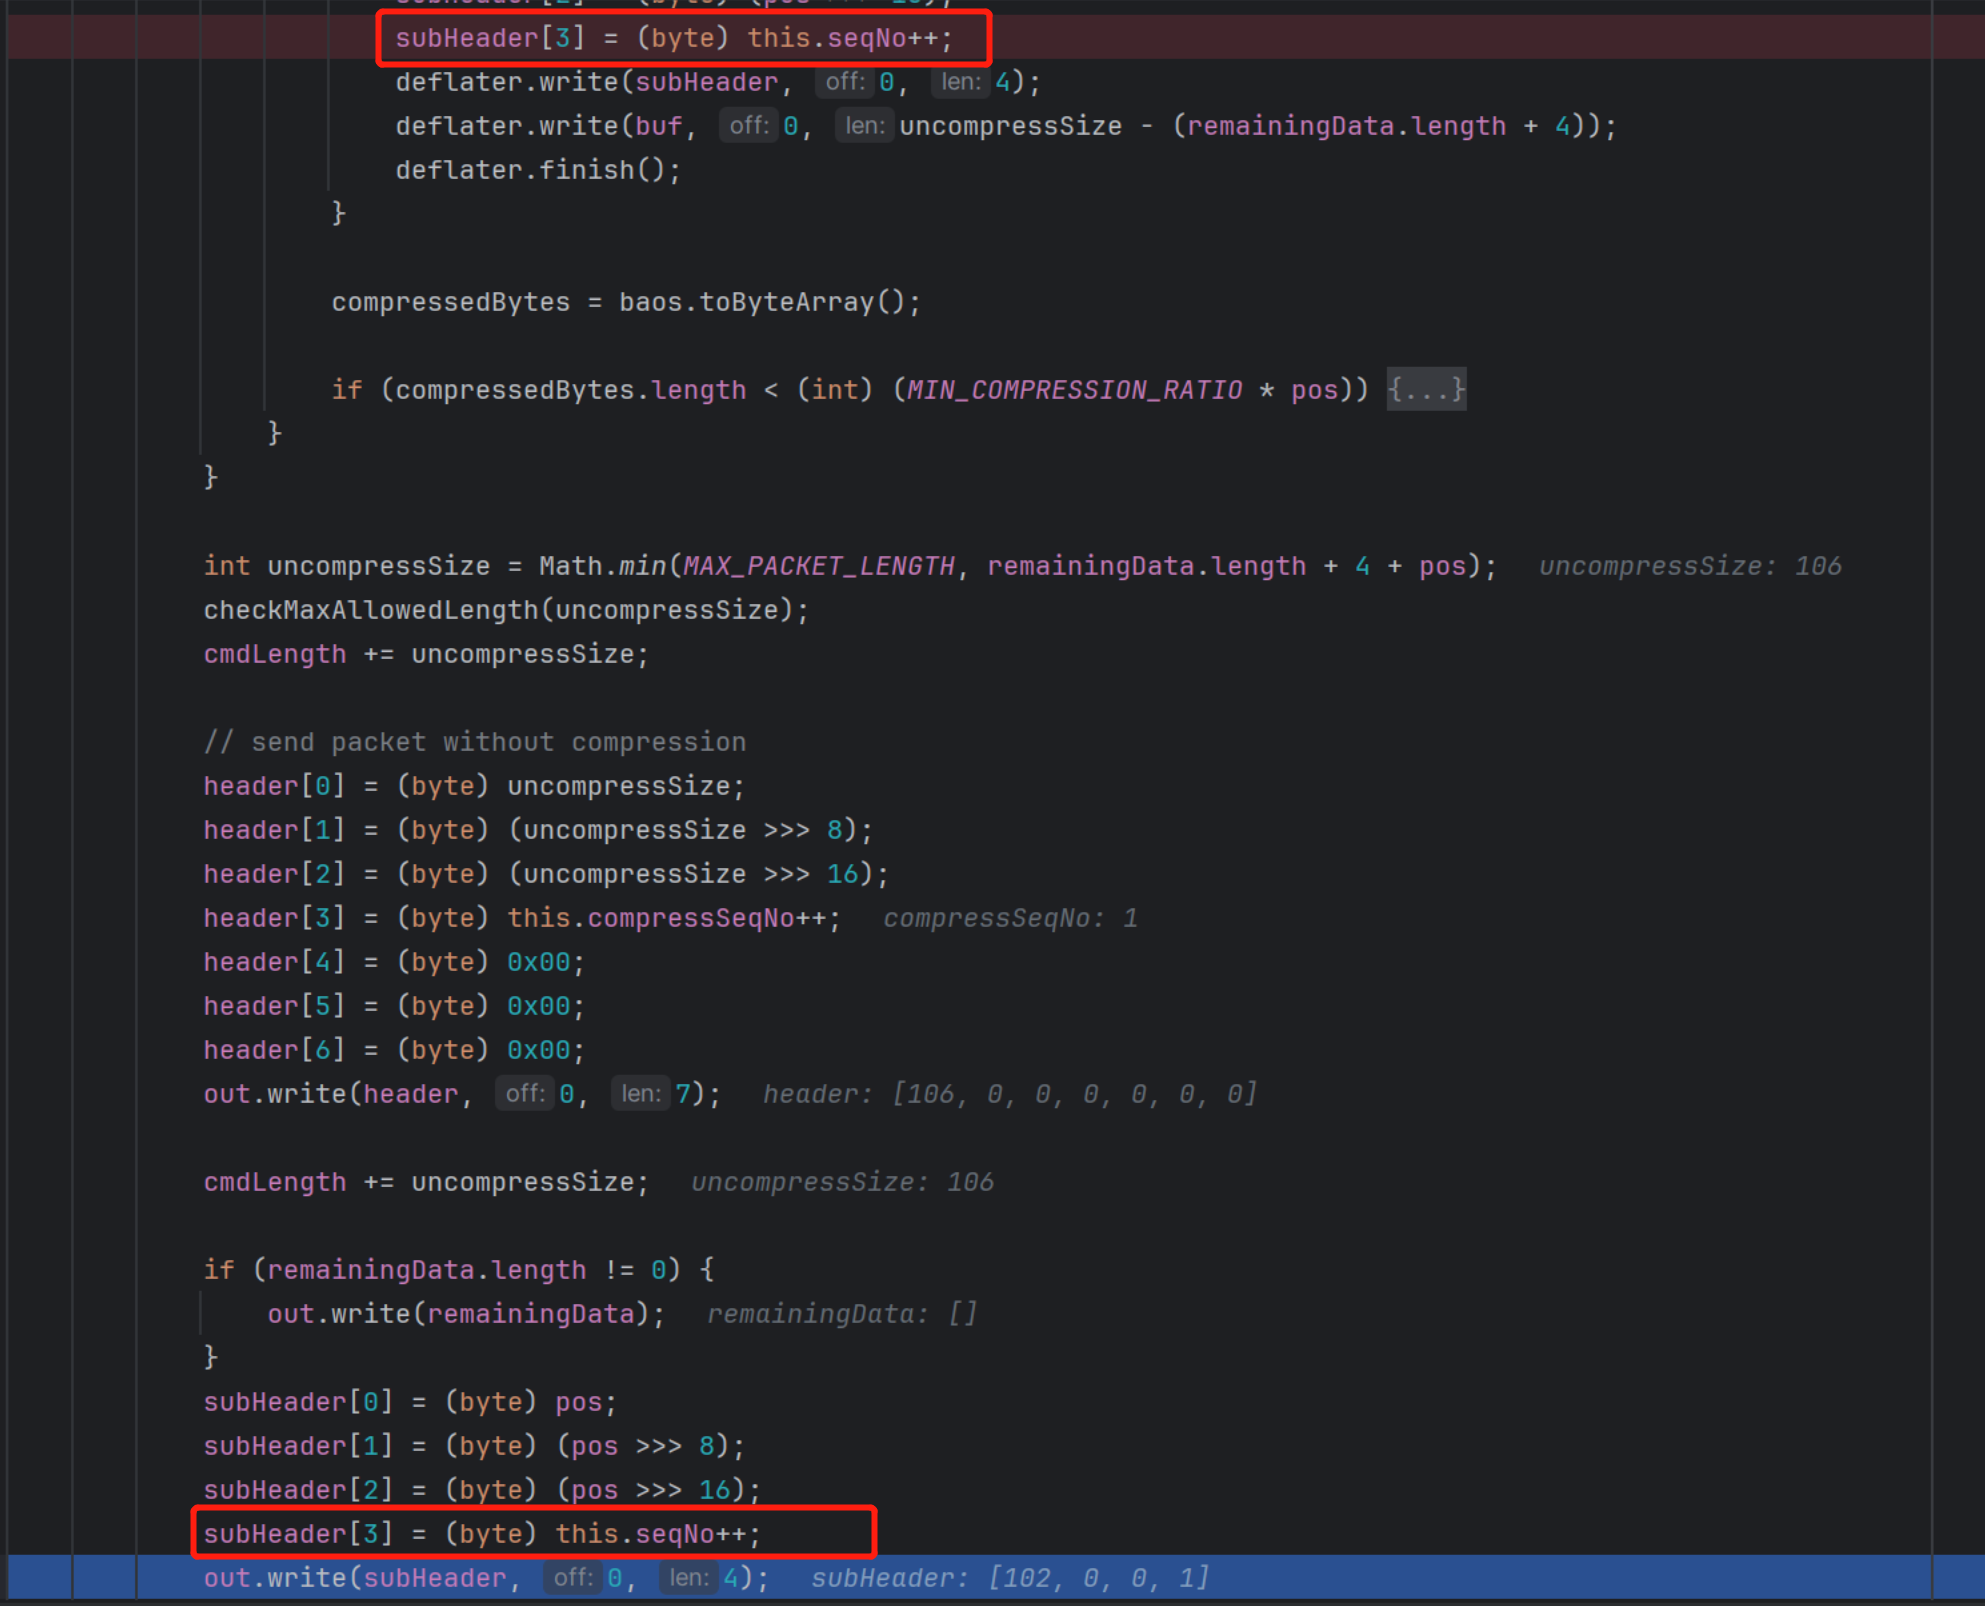Click header[3] assignment line

[520, 918]
